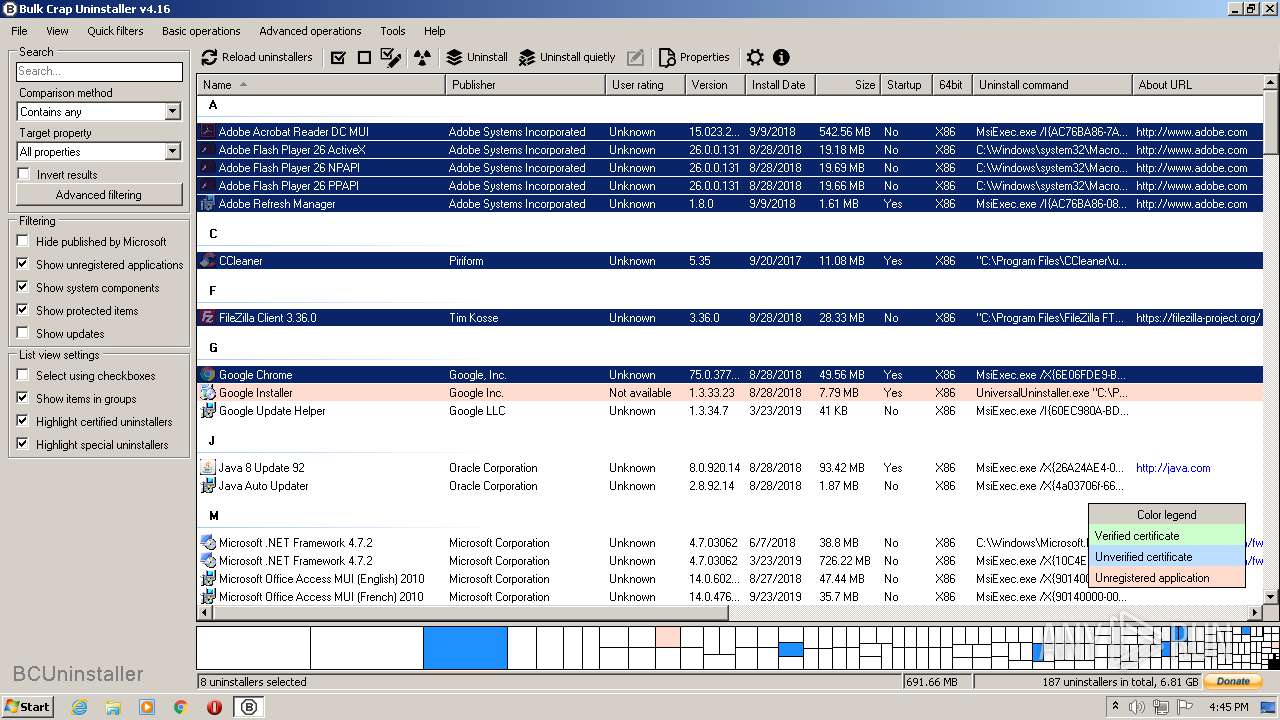Click the Action Center flag tray icon
This screenshot has width=1280, height=720.
[1184, 707]
